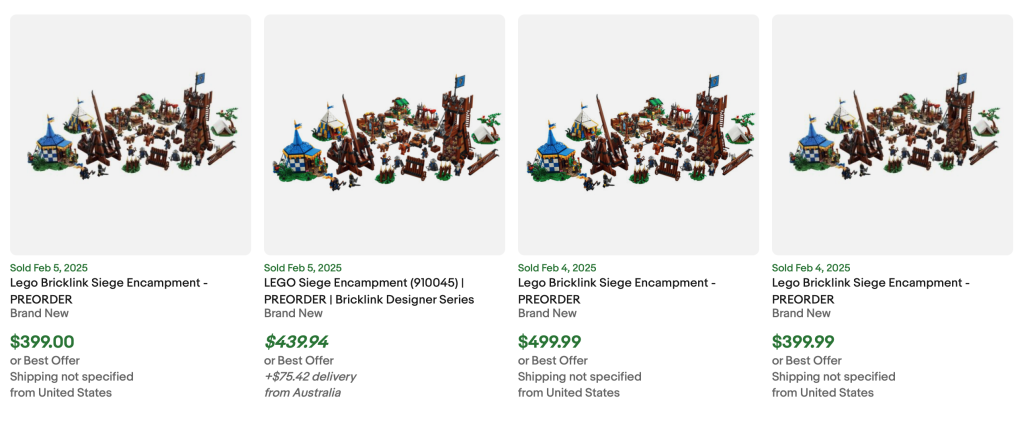Open the $399.00 Siege Encampment listing image

point(130,134)
